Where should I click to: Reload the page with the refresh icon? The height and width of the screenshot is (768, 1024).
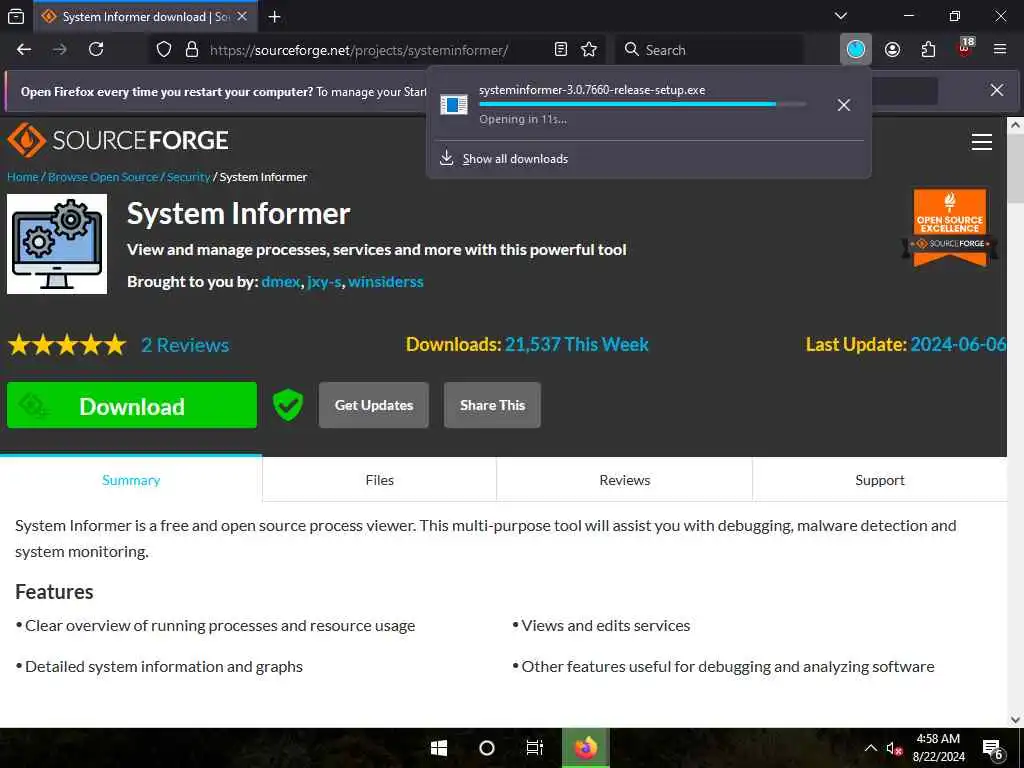[x=96, y=50]
